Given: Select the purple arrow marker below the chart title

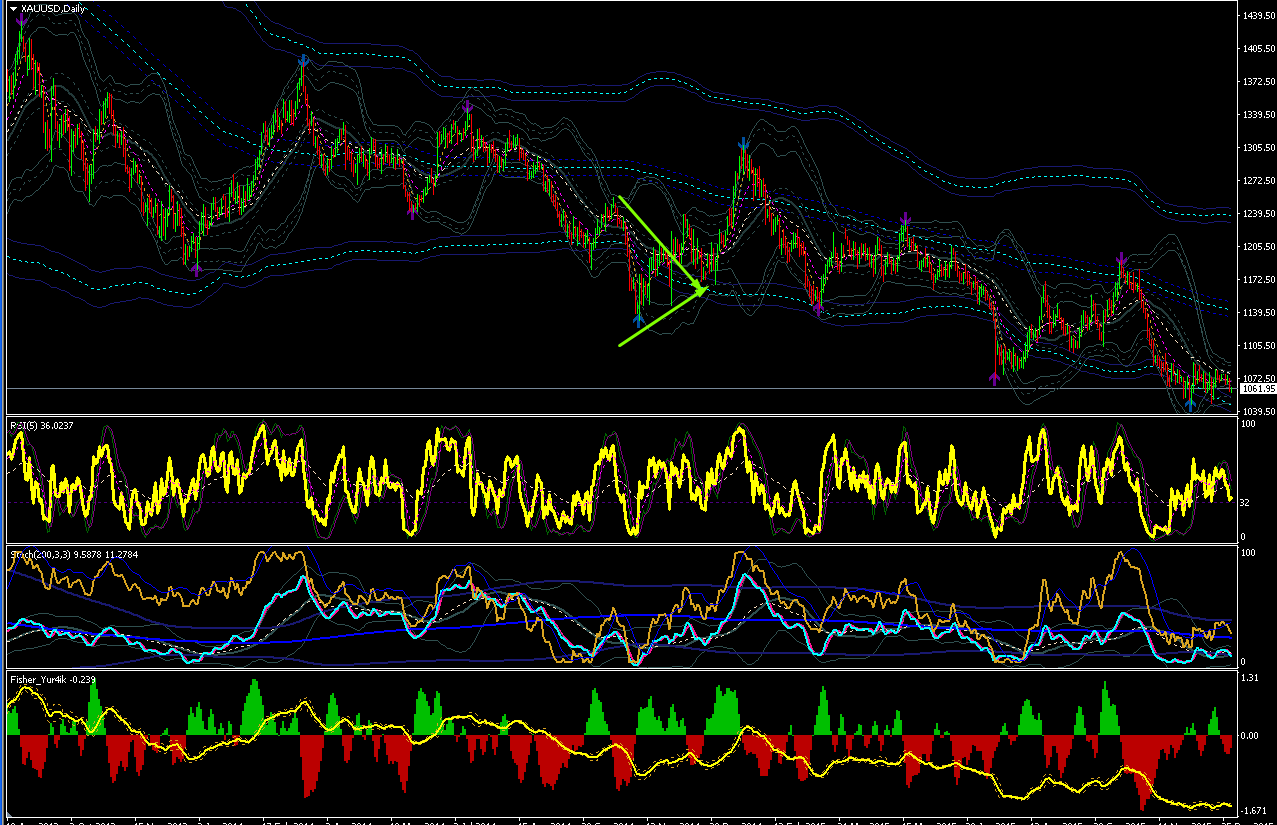Looking at the screenshot, I should [x=23, y=18].
